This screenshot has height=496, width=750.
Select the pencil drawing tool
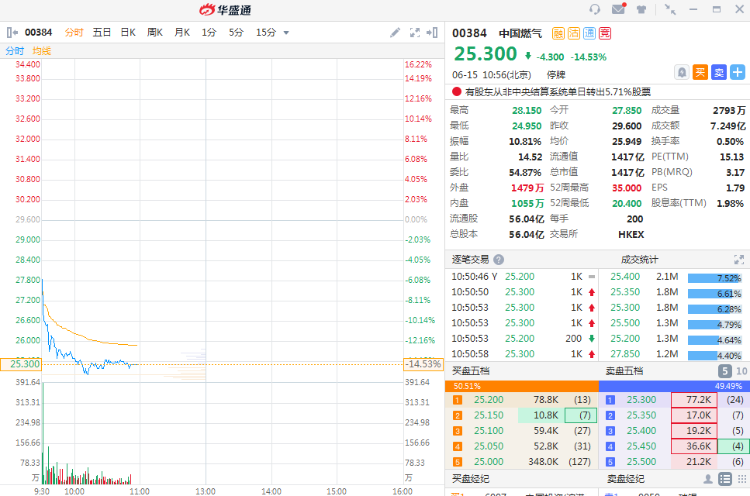[x=395, y=32]
